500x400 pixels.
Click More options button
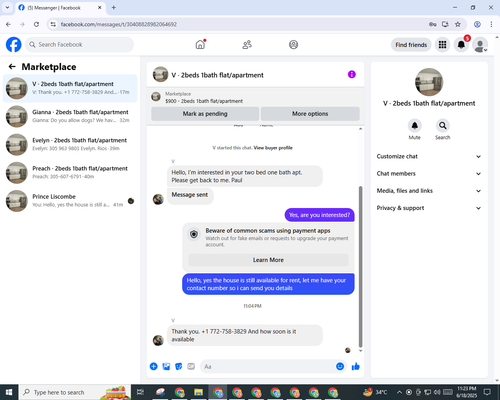tap(310, 114)
